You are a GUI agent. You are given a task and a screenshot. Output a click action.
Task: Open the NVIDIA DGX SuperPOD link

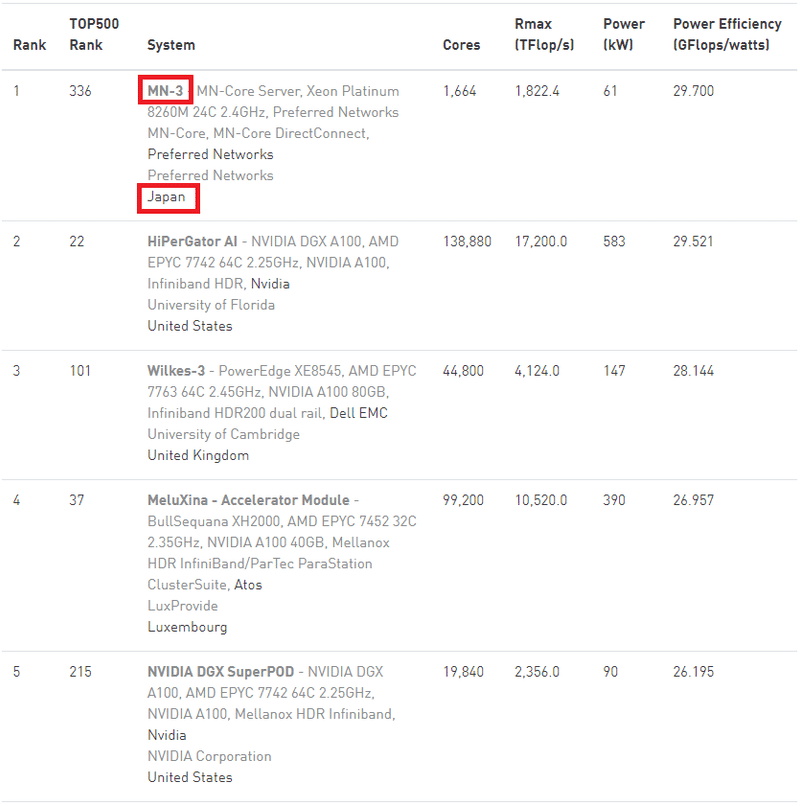[221, 672]
